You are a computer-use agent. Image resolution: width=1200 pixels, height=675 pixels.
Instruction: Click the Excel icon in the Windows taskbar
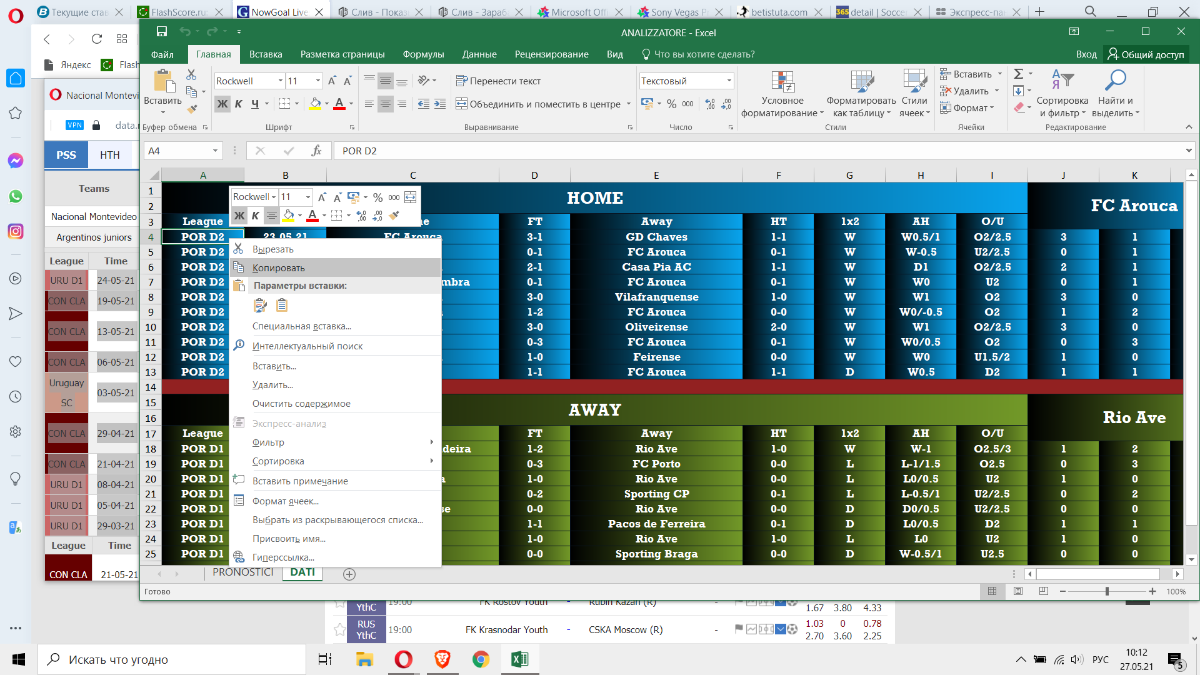(x=520, y=659)
